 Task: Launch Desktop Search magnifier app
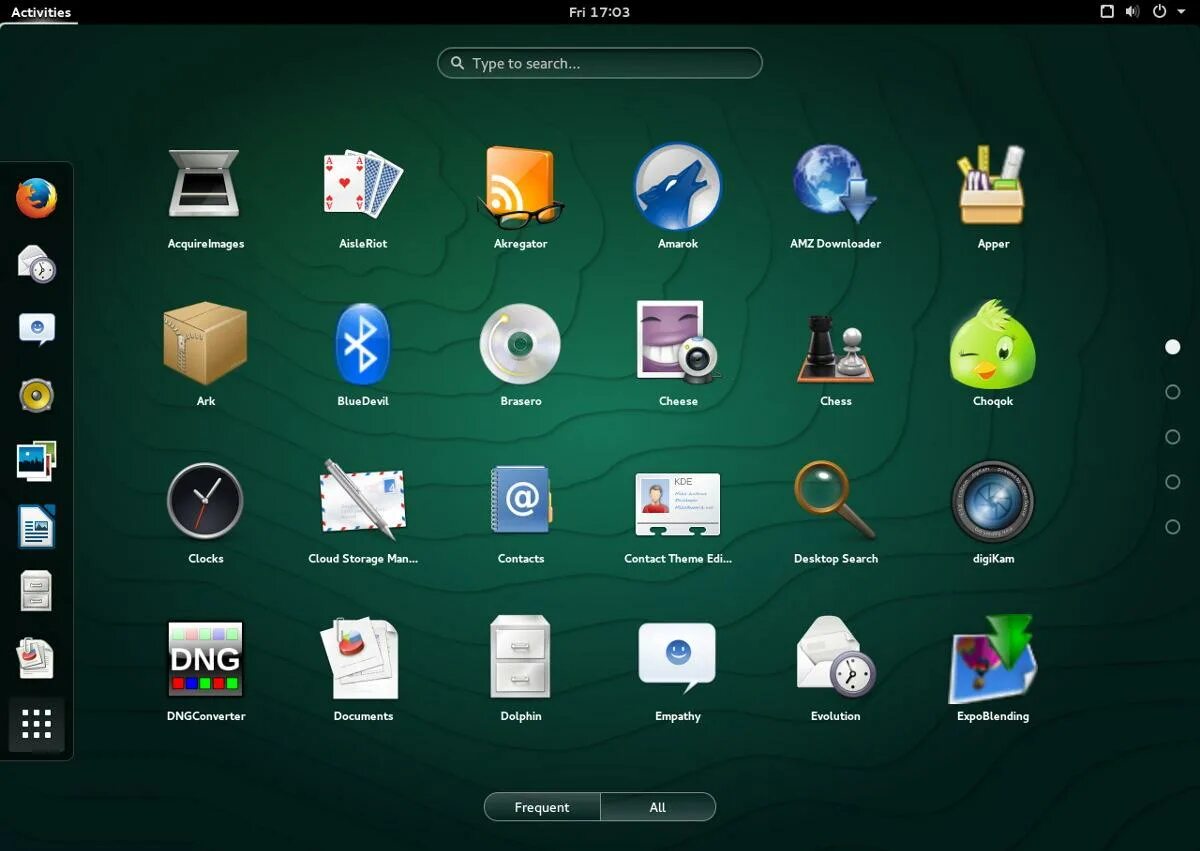[835, 501]
